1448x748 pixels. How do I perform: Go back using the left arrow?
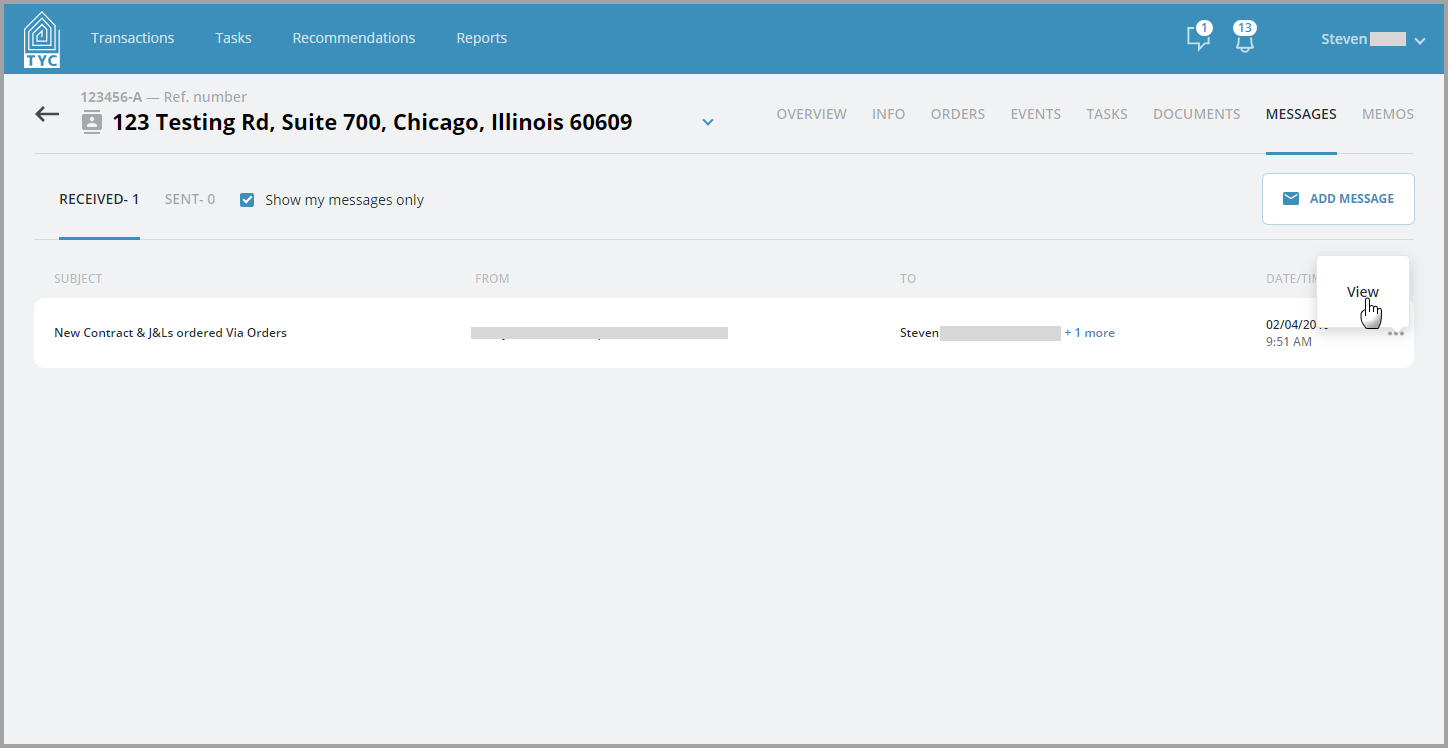(47, 114)
